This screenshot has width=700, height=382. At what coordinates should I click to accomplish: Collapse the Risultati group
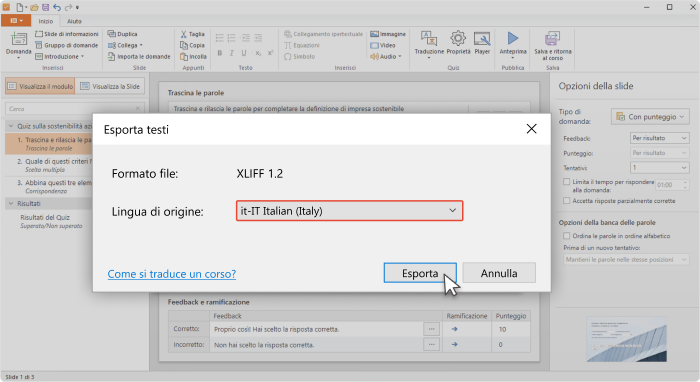coord(11,203)
